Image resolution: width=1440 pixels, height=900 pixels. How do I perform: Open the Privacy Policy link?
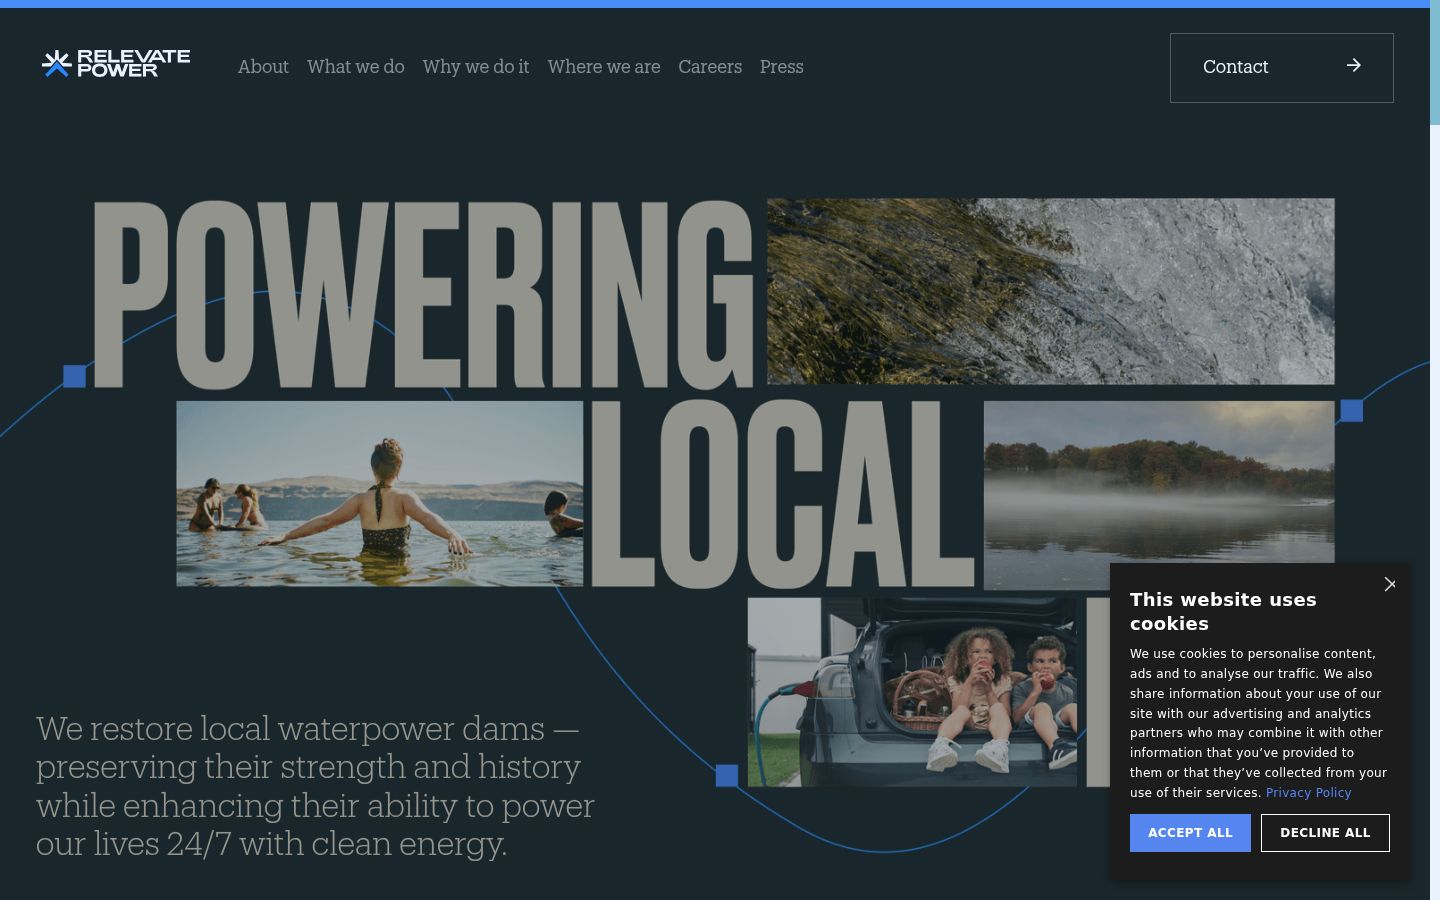1308,793
